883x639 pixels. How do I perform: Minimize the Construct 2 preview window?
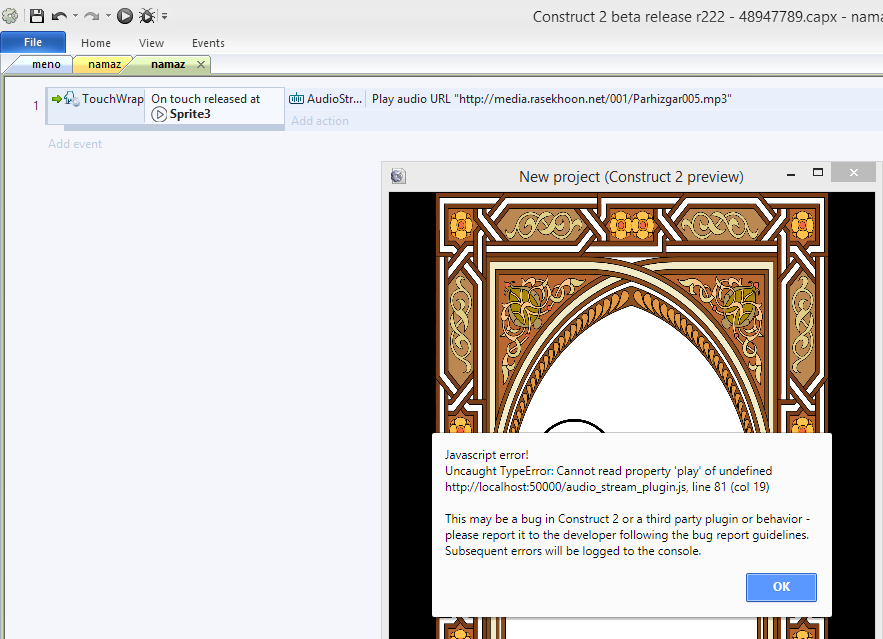791,173
